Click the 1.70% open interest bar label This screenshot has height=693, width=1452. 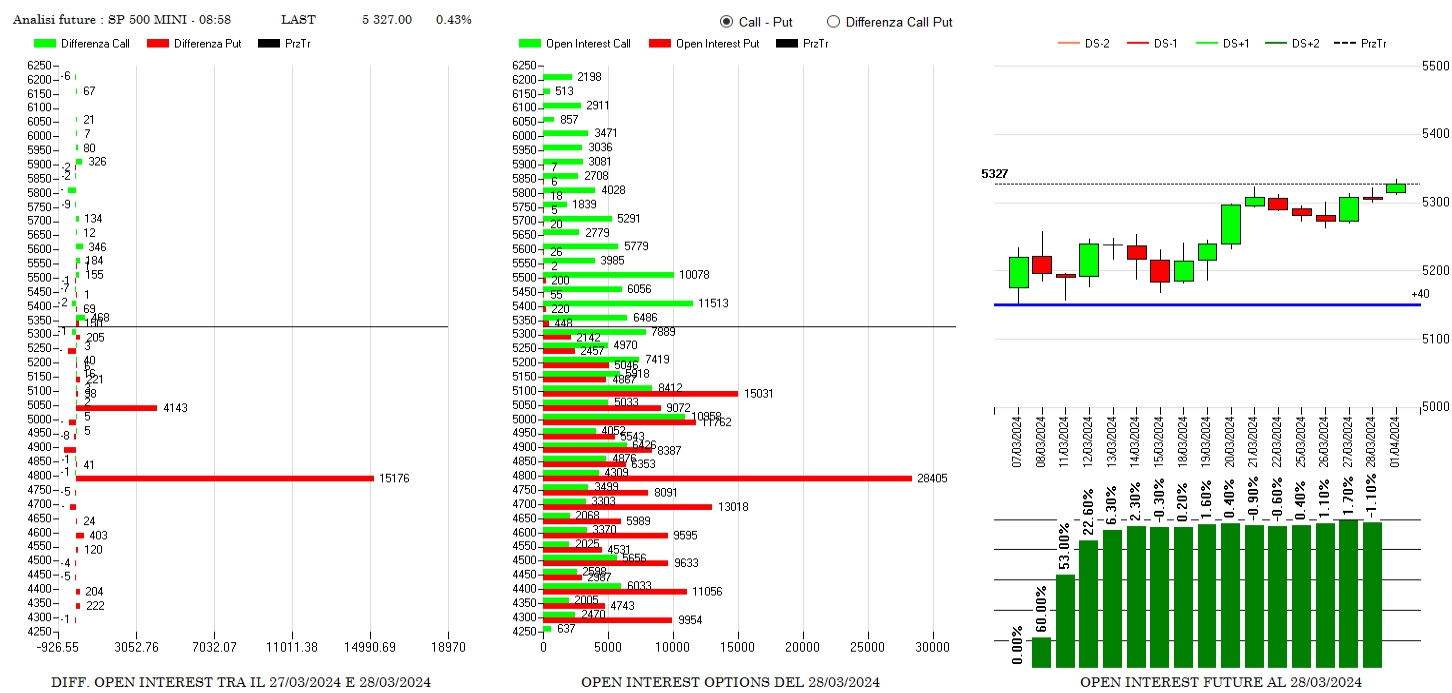click(1348, 496)
